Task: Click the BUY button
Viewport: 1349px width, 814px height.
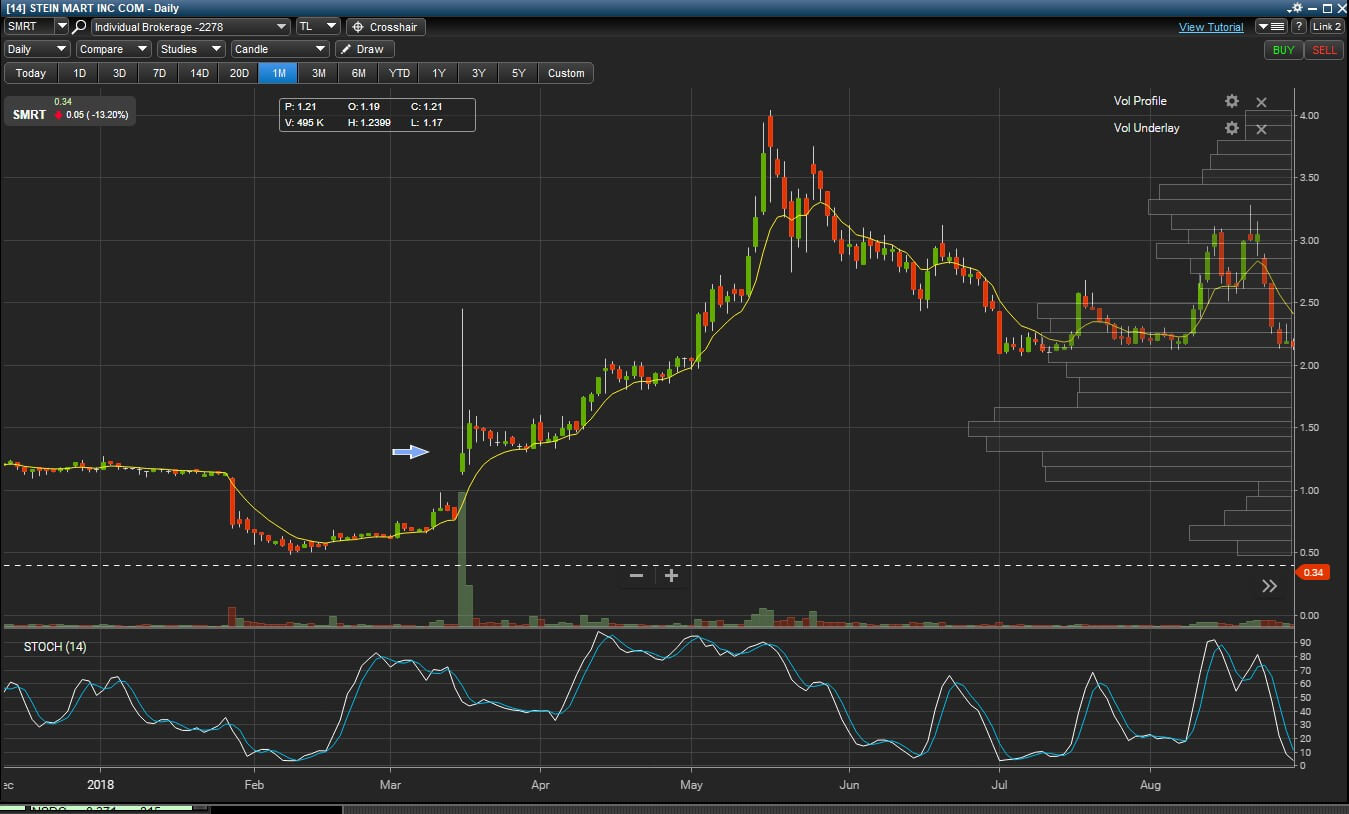Action: tap(1283, 49)
